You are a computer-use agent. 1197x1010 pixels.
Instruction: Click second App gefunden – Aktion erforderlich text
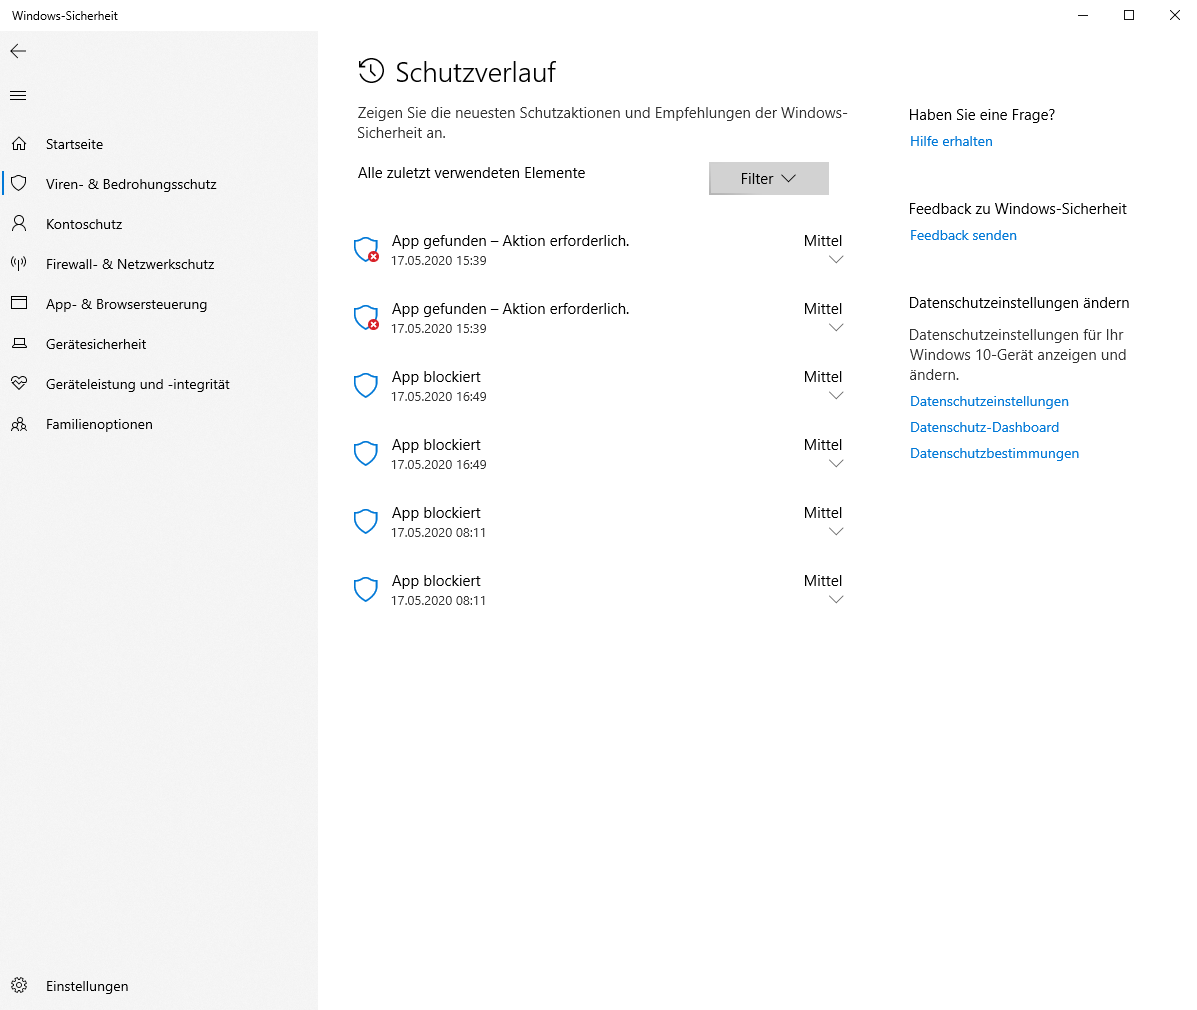(x=511, y=308)
